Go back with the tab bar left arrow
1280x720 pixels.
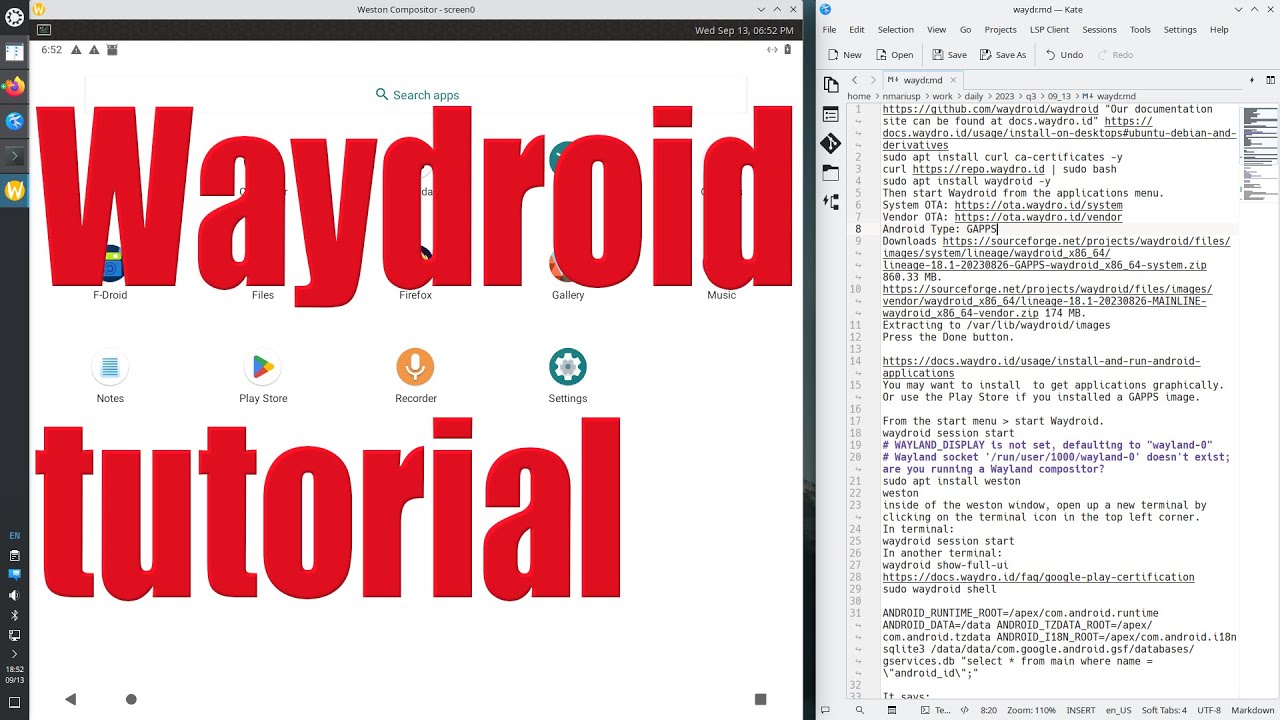854,80
